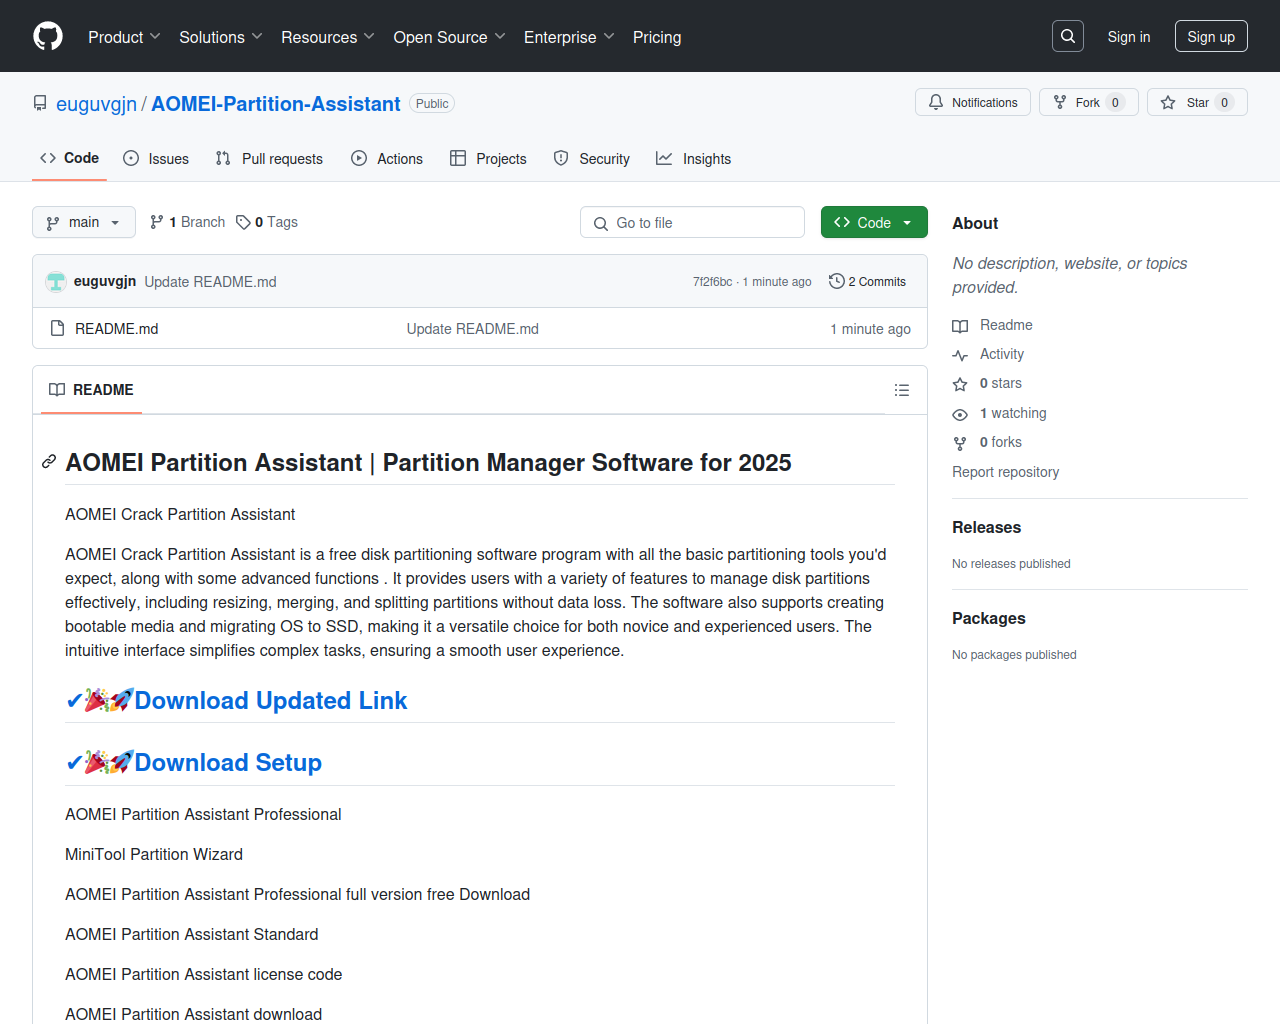Select the Code tab
Screen dimensions: 1280x1024
click(69, 158)
